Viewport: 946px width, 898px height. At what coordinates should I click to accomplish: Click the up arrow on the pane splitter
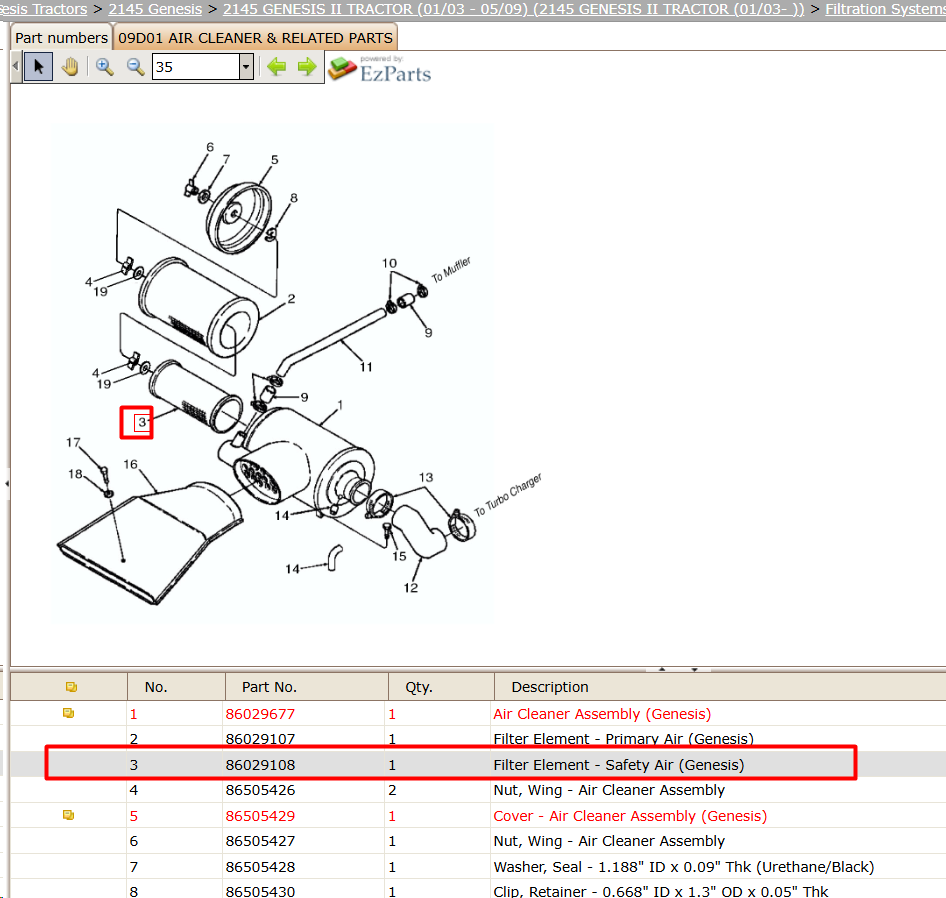tap(662, 669)
